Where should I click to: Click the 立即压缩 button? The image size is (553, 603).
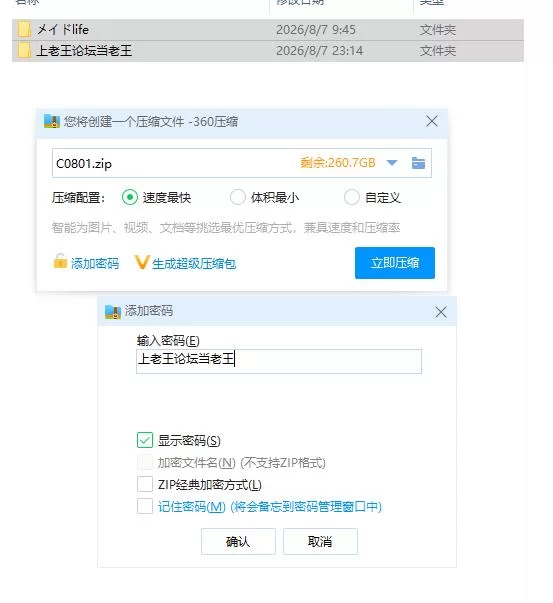click(395, 263)
